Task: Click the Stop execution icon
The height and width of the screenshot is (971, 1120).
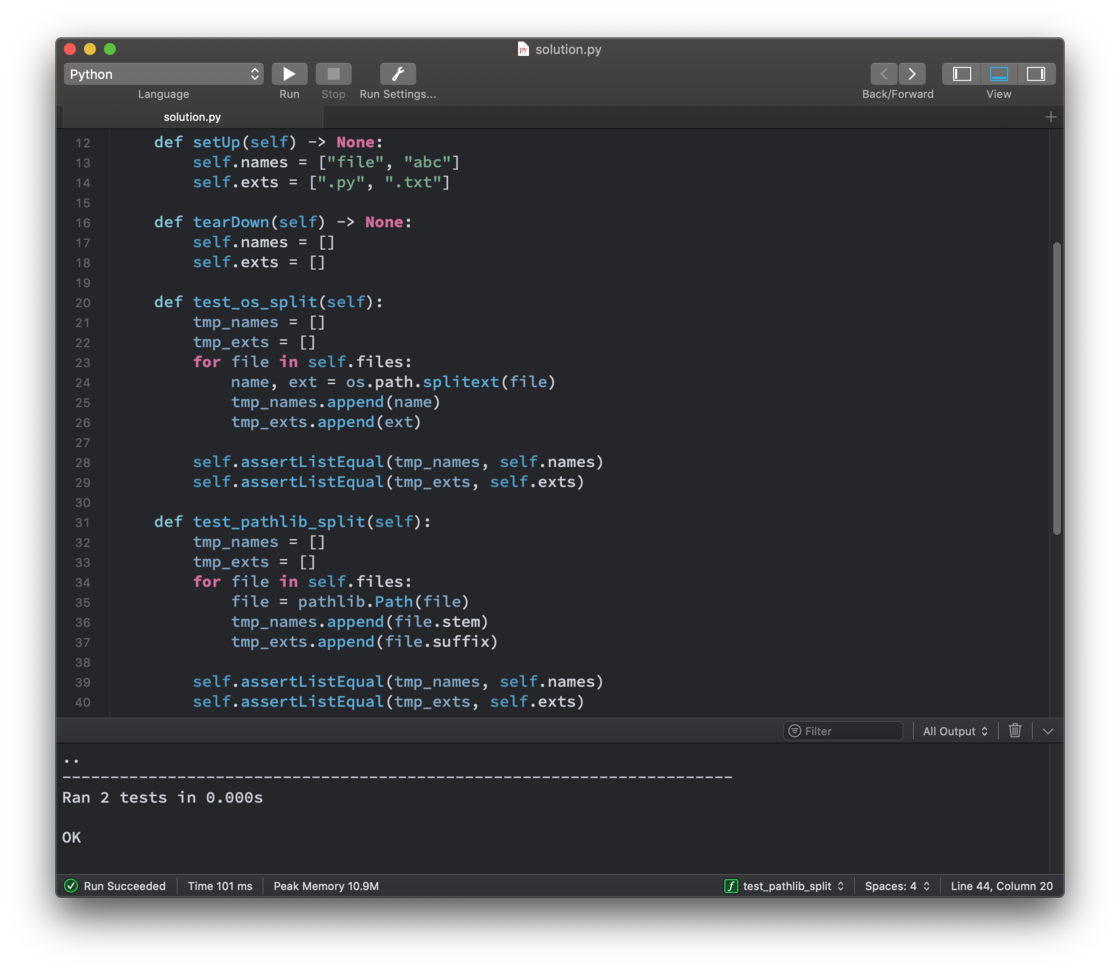Action: (x=333, y=73)
